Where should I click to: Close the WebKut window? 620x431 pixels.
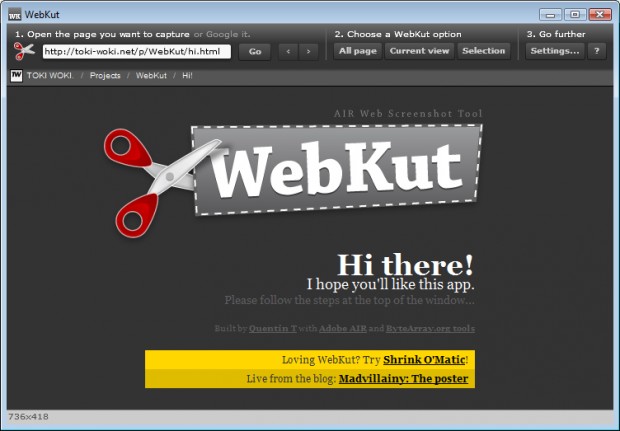(x=600, y=15)
